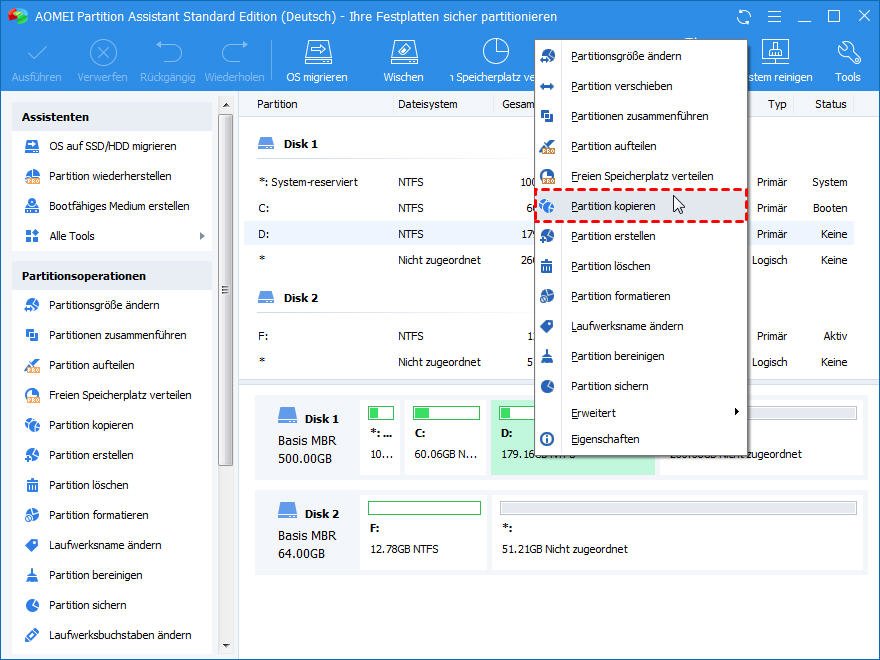Viewport: 880px width, 660px height.
Task: Choose Partition aufteilen in context menu
Action: pos(641,146)
